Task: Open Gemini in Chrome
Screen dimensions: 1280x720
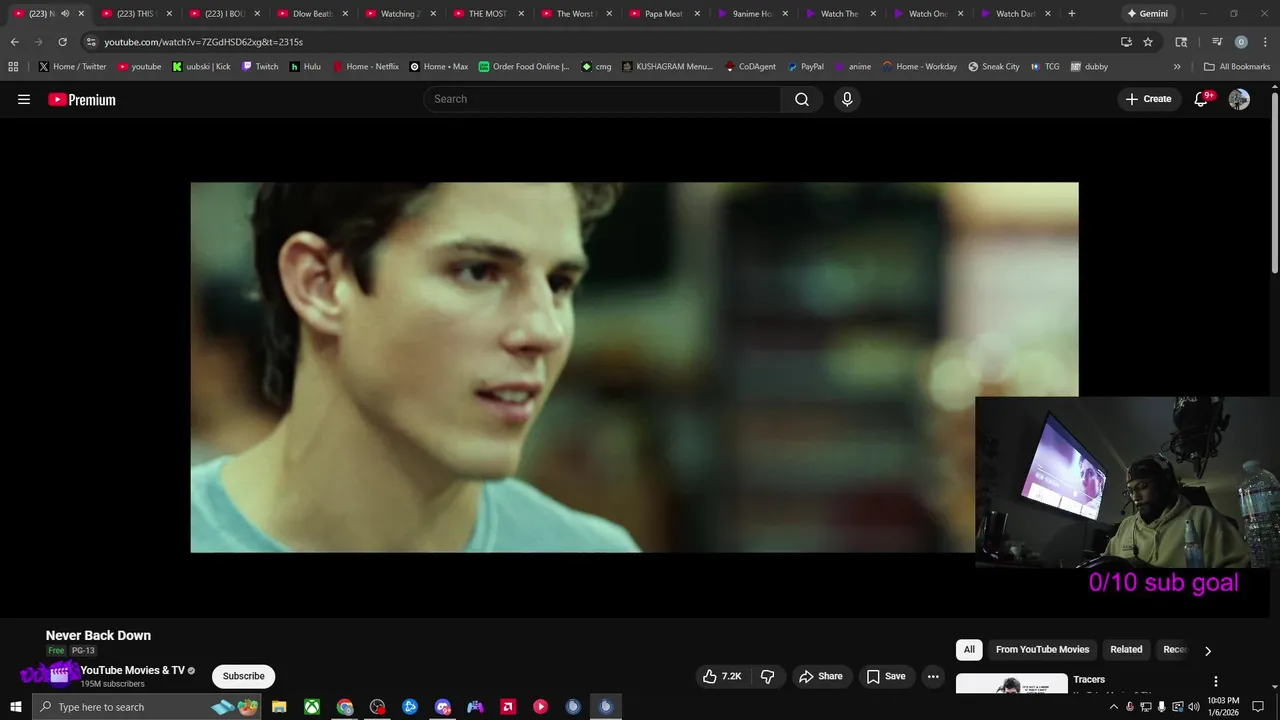Action: (1147, 14)
